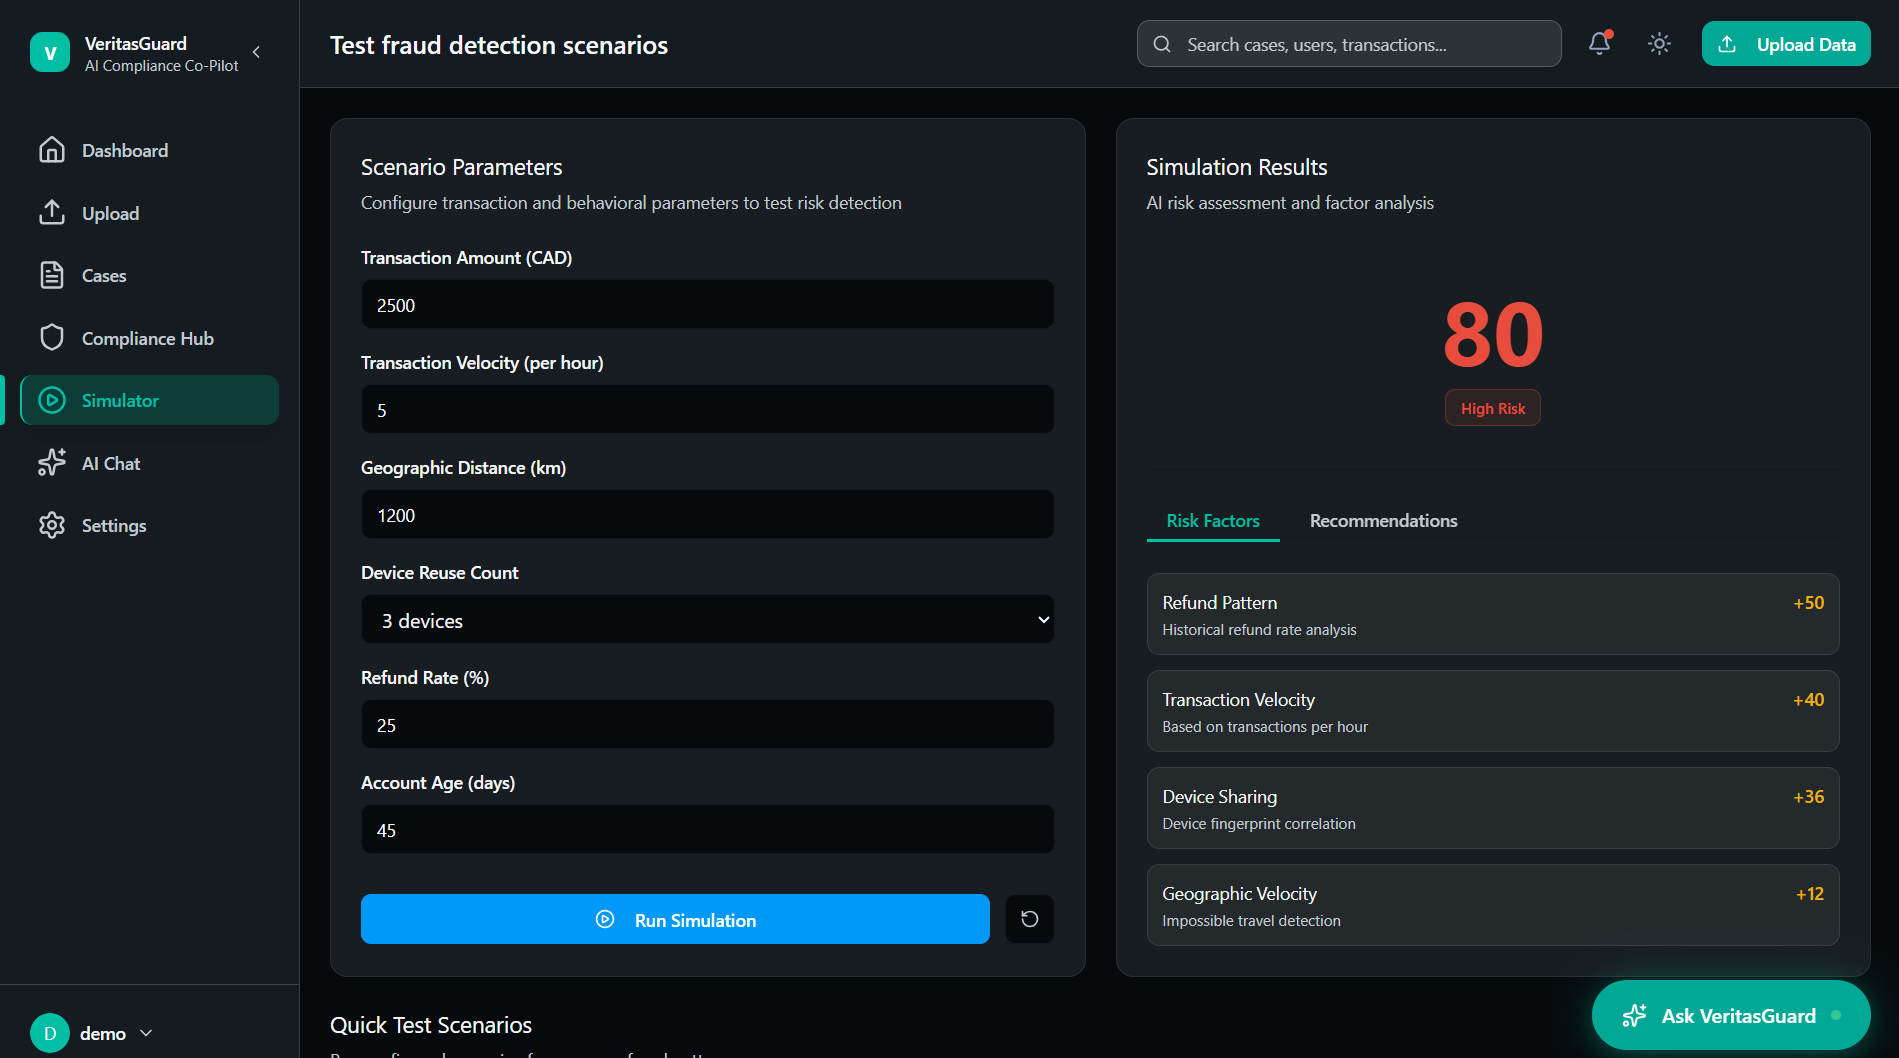The image size is (1899, 1058).
Task: Expand the demo user menu chevron
Action: 146,1033
